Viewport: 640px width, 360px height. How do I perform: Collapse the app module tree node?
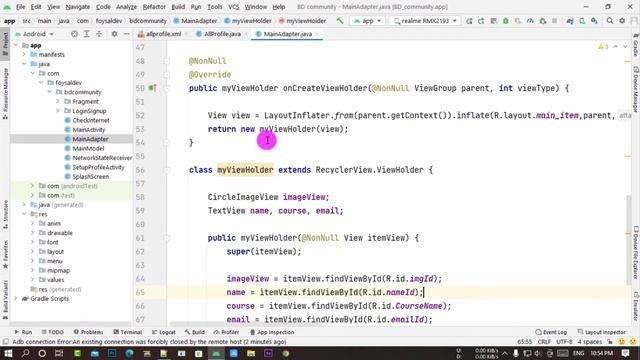pos(16,45)
